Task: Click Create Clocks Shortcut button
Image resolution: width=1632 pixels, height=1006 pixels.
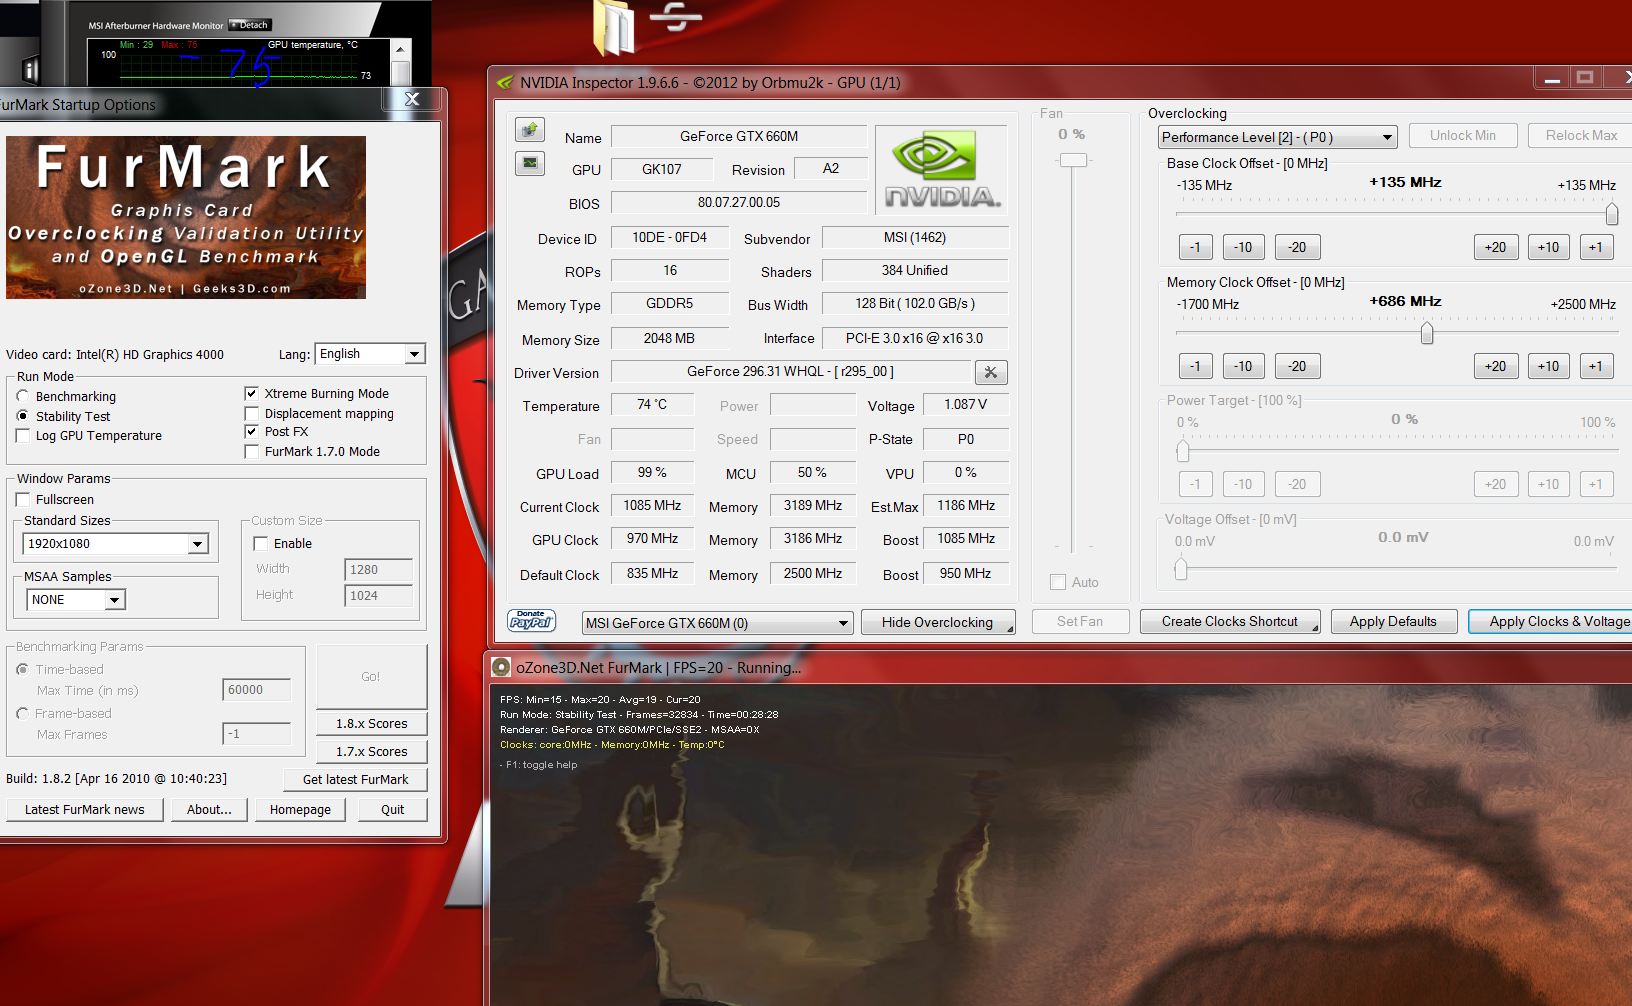Action: click(1230, 621)
